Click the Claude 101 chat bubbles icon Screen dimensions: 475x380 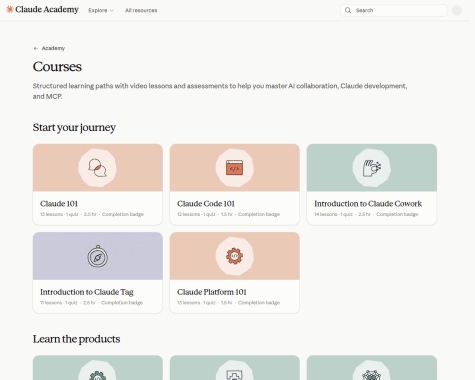(x=97, y=168)
